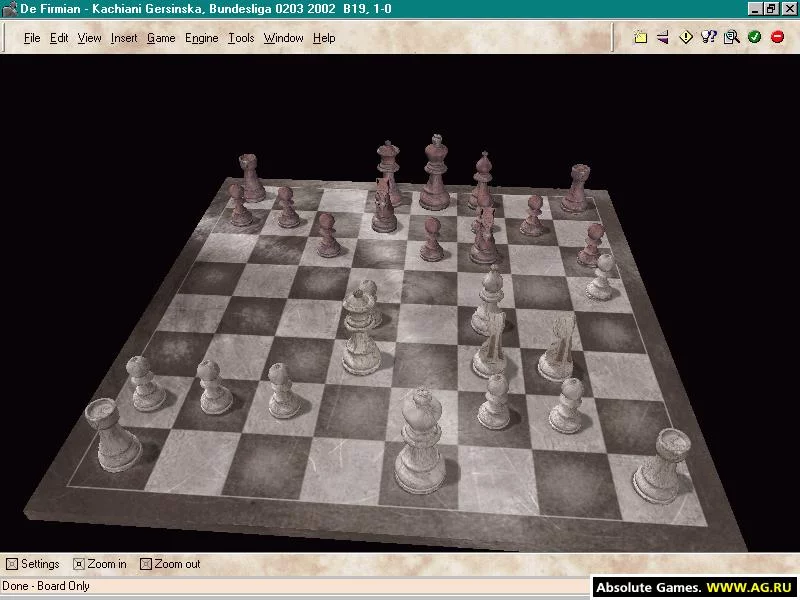Select the white queen in mid-board
Screen dimensions: 800x600
(360, 333)
